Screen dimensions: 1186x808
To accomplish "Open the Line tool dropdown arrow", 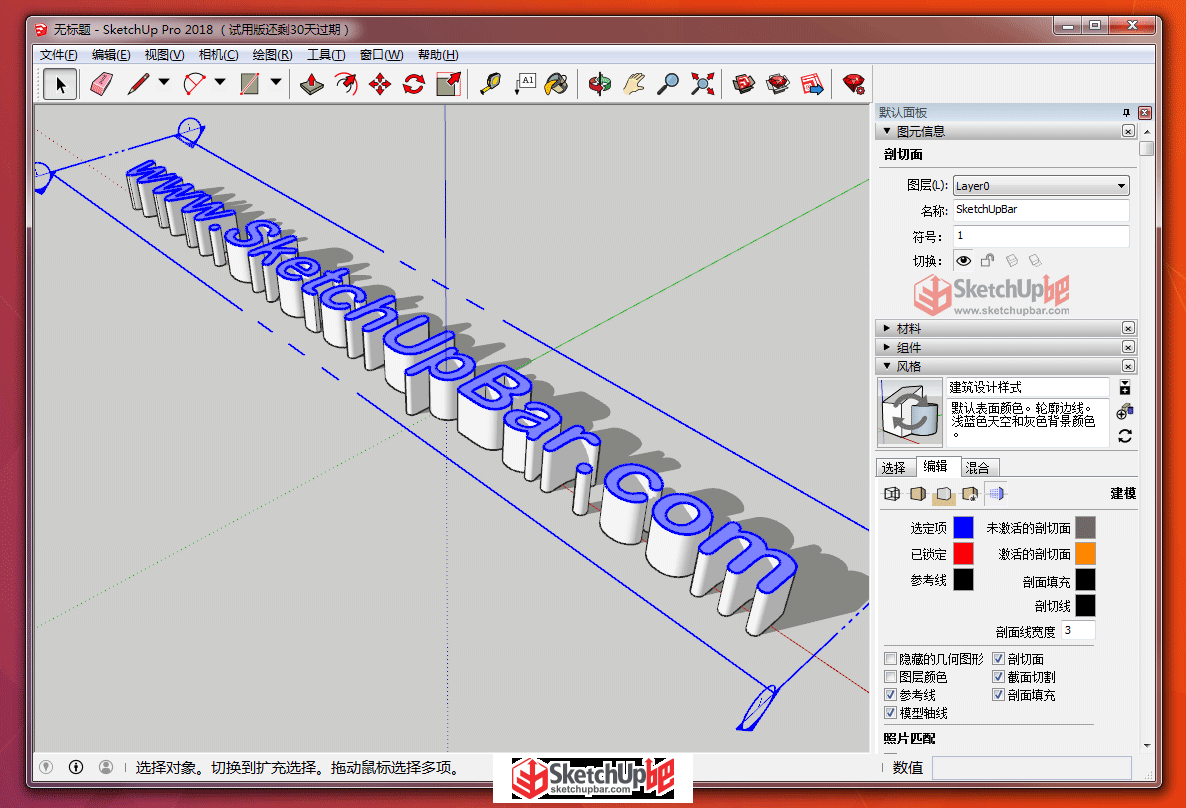I will 164,82.
